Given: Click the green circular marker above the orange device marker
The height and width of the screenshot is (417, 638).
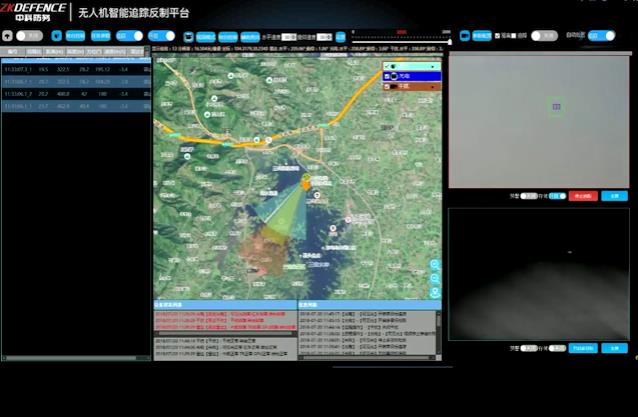Looking at the screenshot, I should point(306,177).
